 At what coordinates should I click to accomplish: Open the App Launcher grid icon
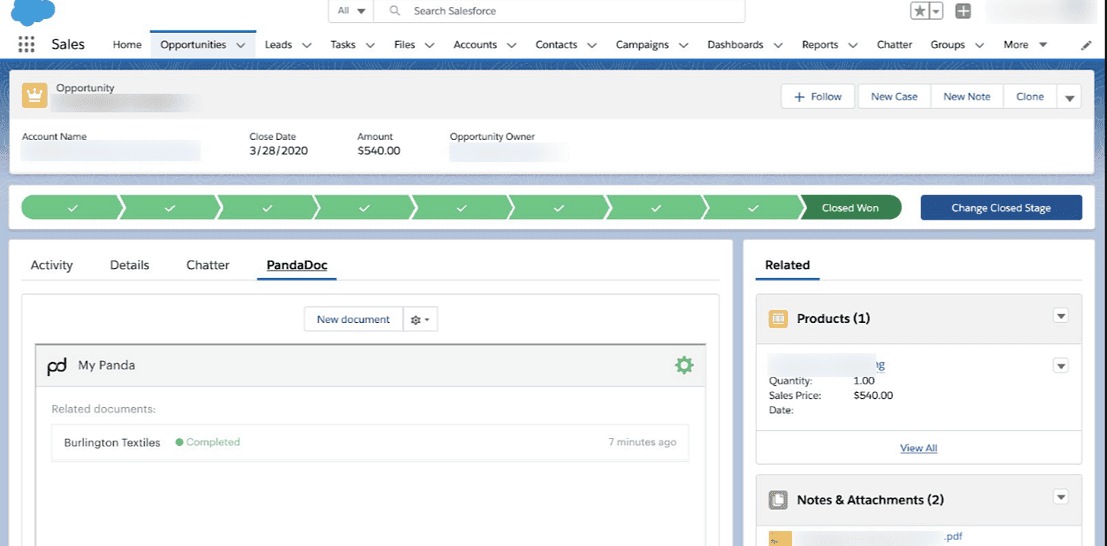pos(26,44)
